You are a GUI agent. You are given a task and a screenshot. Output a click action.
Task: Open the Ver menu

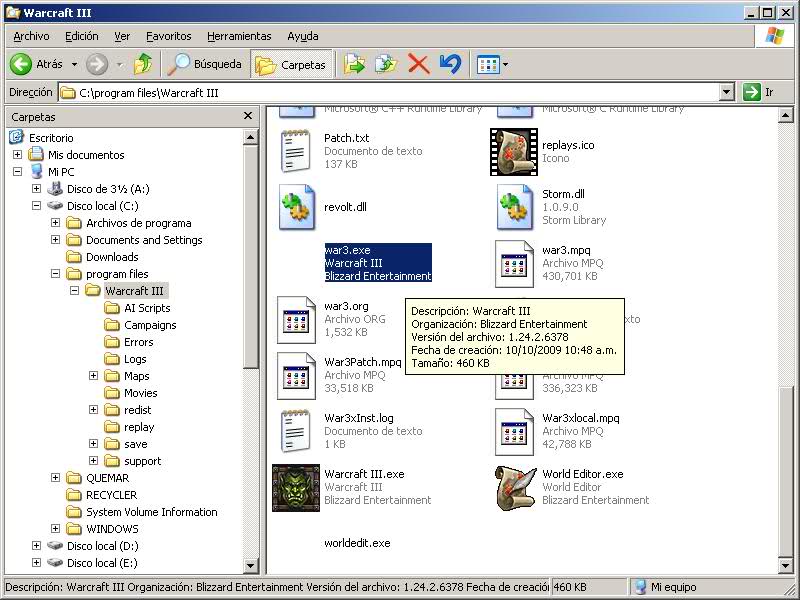(122, 36)
